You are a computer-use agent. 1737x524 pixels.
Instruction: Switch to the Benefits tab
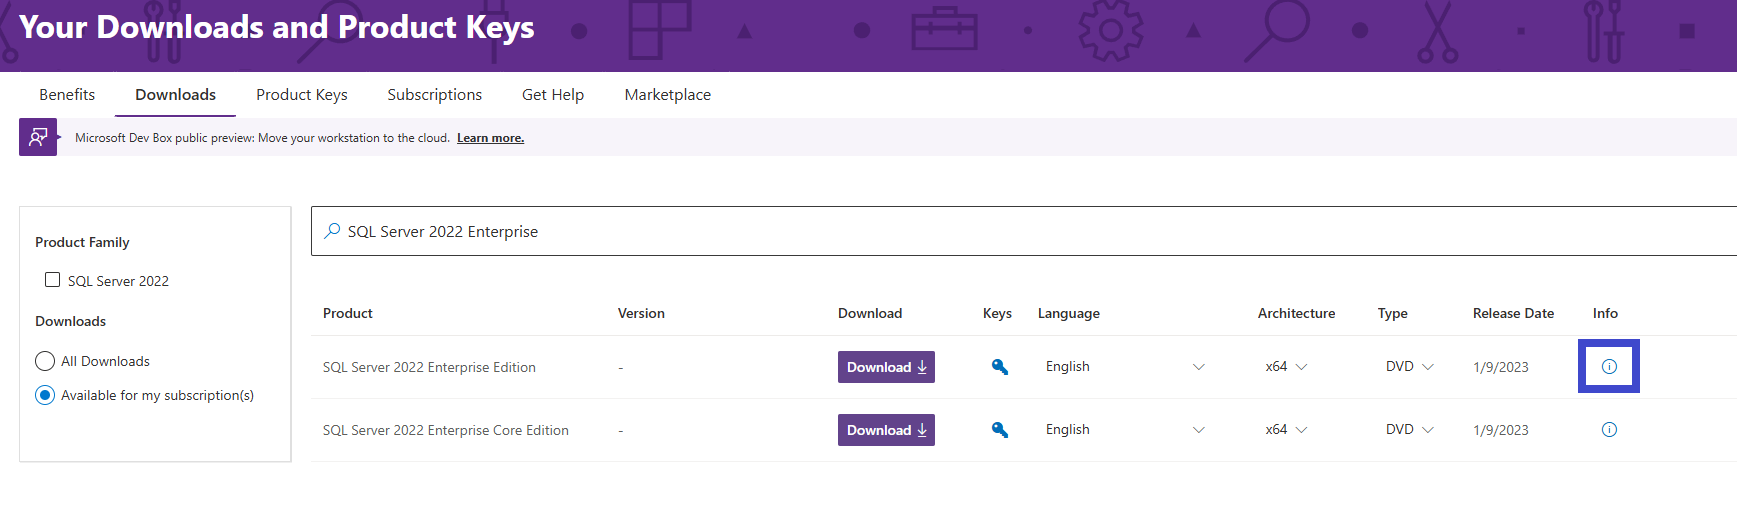pyautogui.click(x=67, y=94)
